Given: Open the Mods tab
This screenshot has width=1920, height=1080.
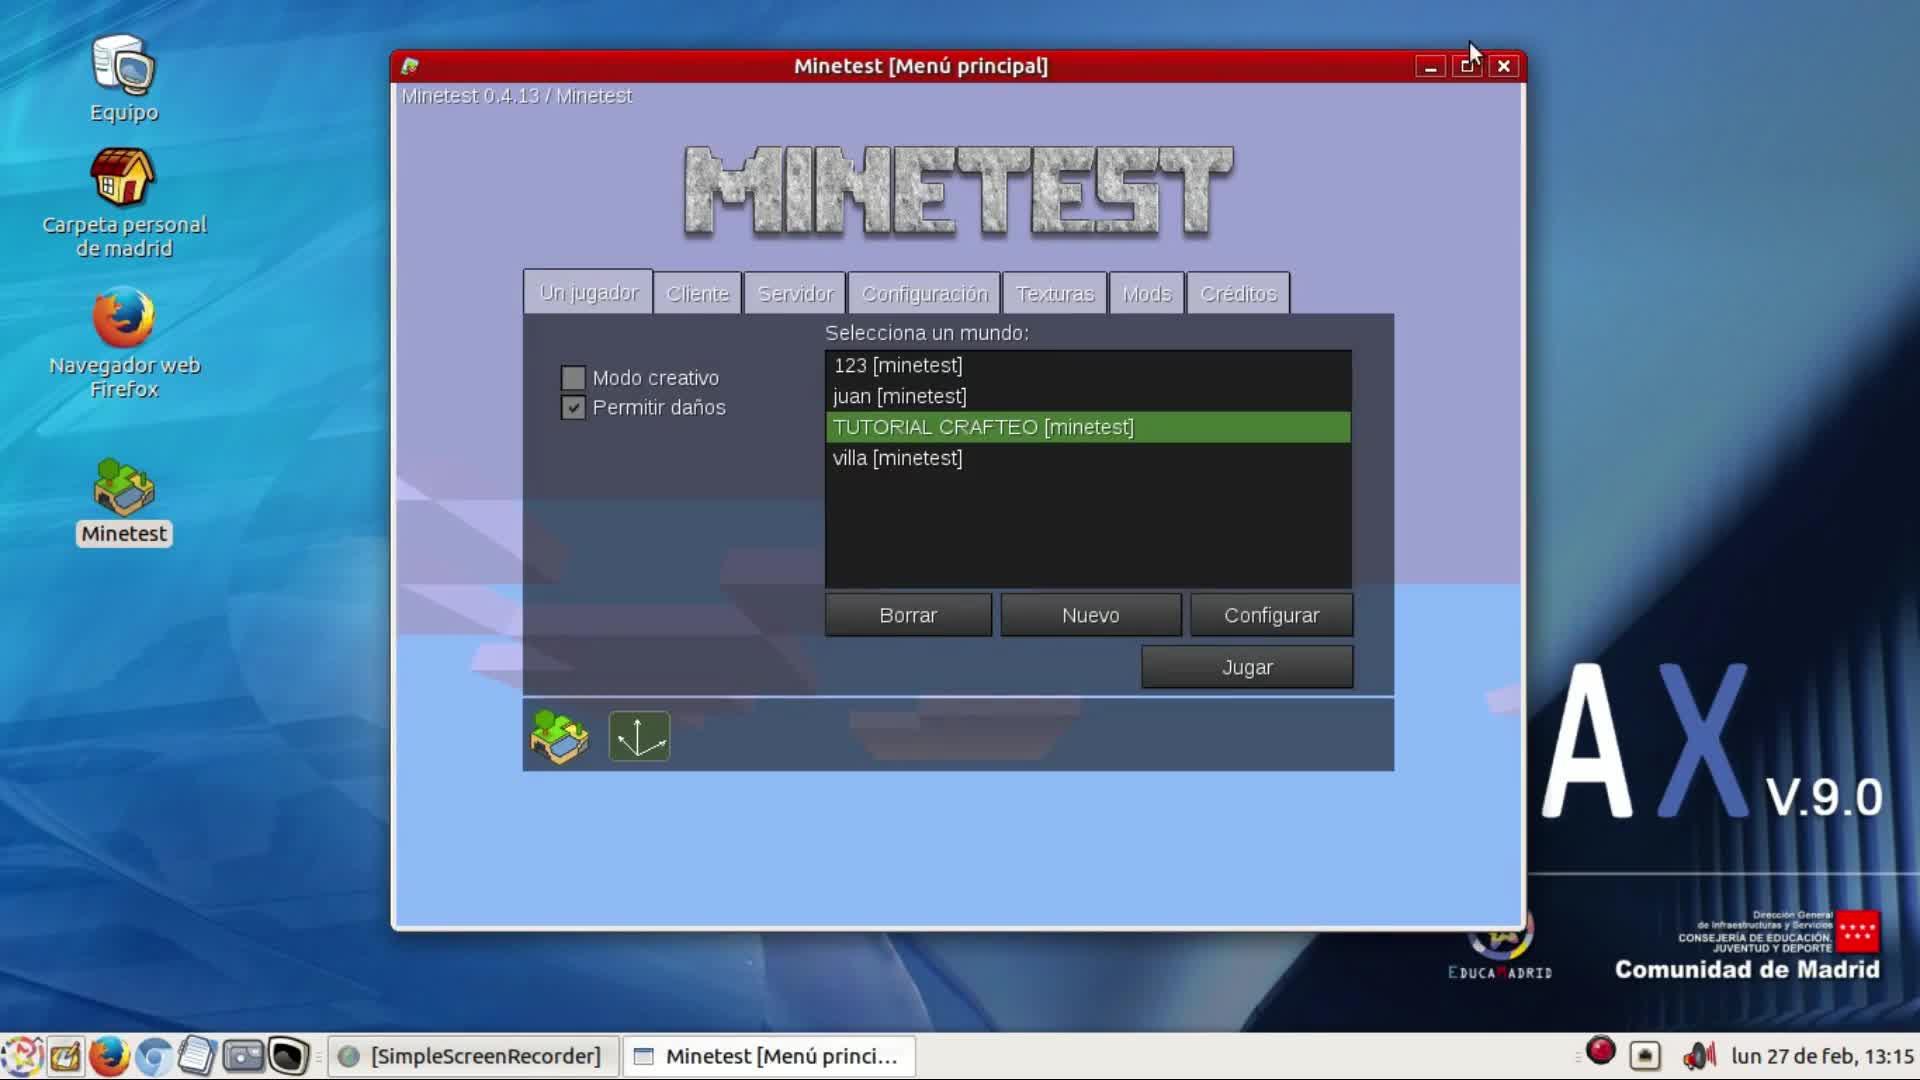Looking at the screenshot, I should pyautogui.click(x=1146, y=294).
